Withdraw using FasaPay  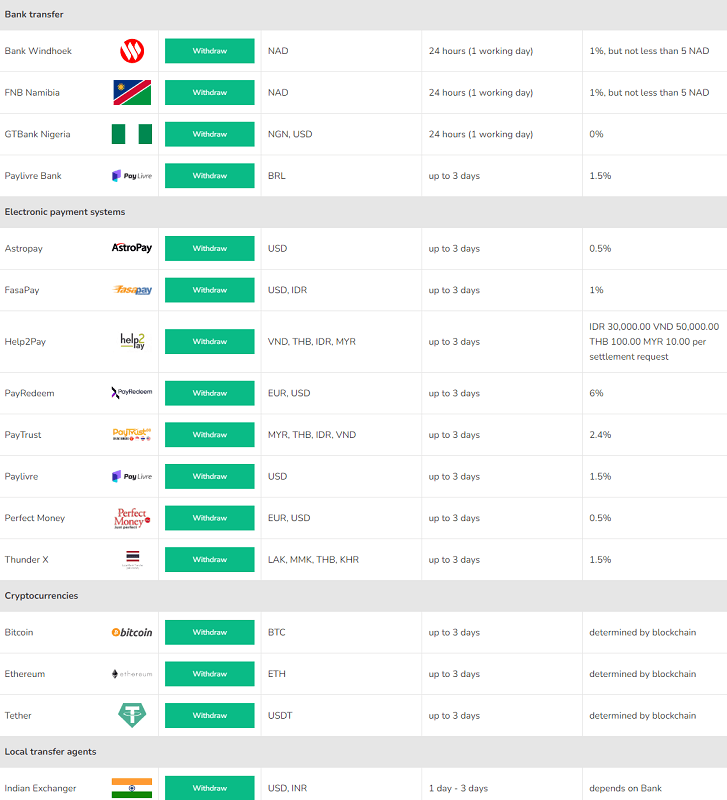210,290
